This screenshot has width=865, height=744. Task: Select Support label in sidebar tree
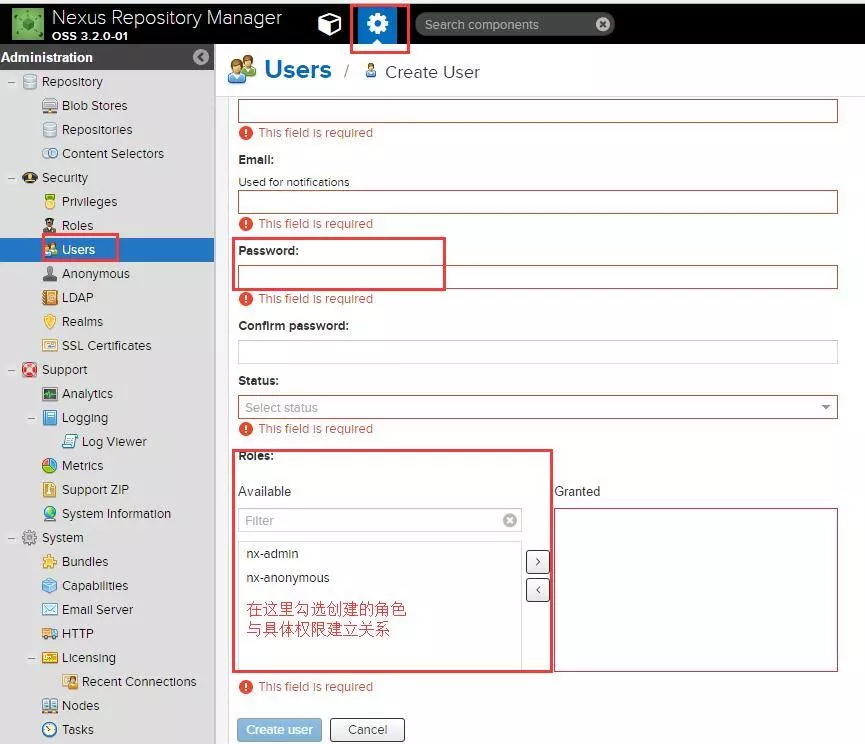tap(65, 370)
